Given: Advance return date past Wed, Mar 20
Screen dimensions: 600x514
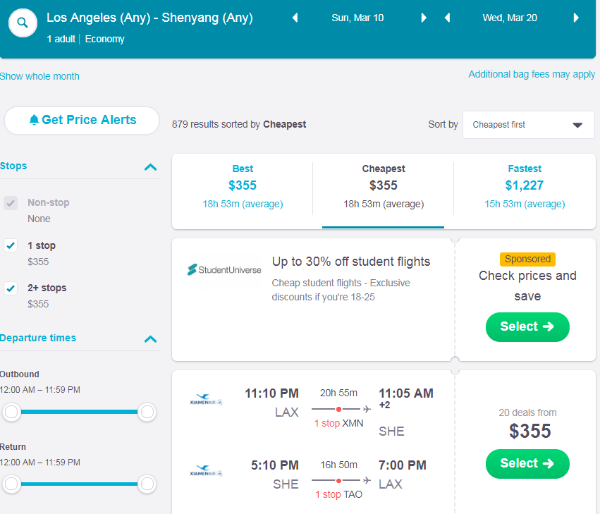Looking at the screenshot, I should click(x=576, y=18).
